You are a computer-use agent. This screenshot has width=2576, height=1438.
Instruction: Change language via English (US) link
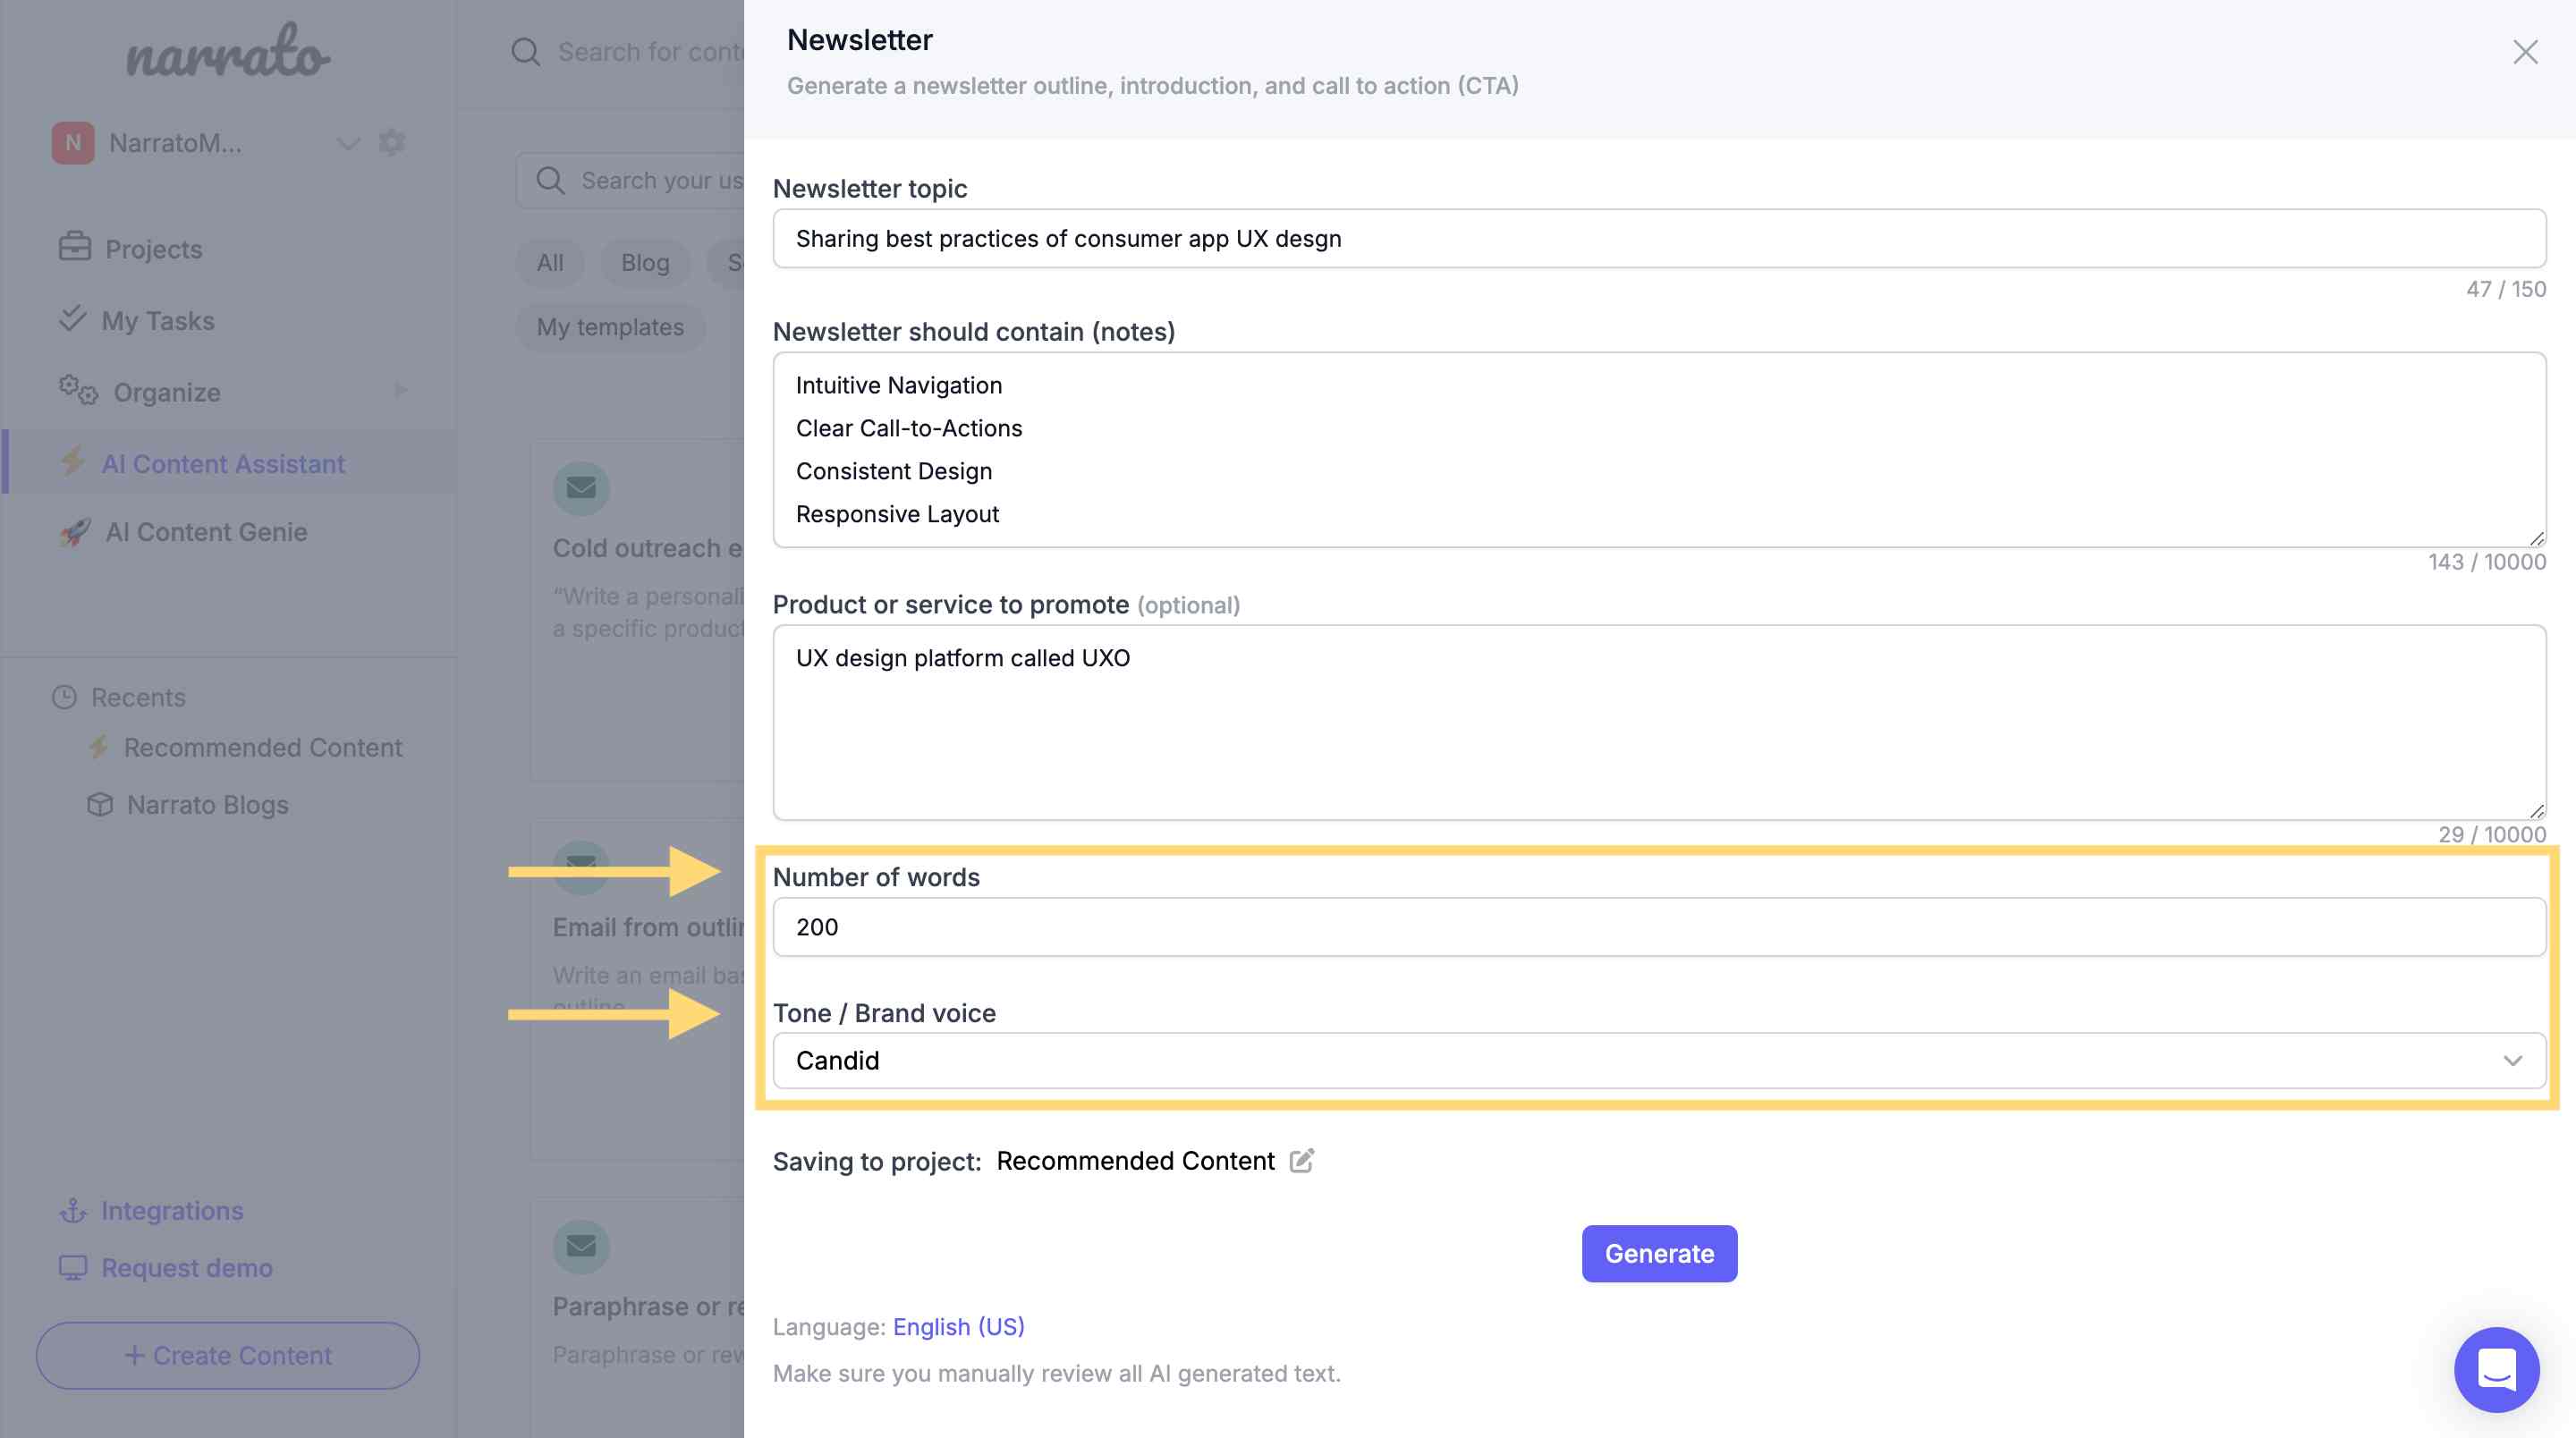(958, 1326)
